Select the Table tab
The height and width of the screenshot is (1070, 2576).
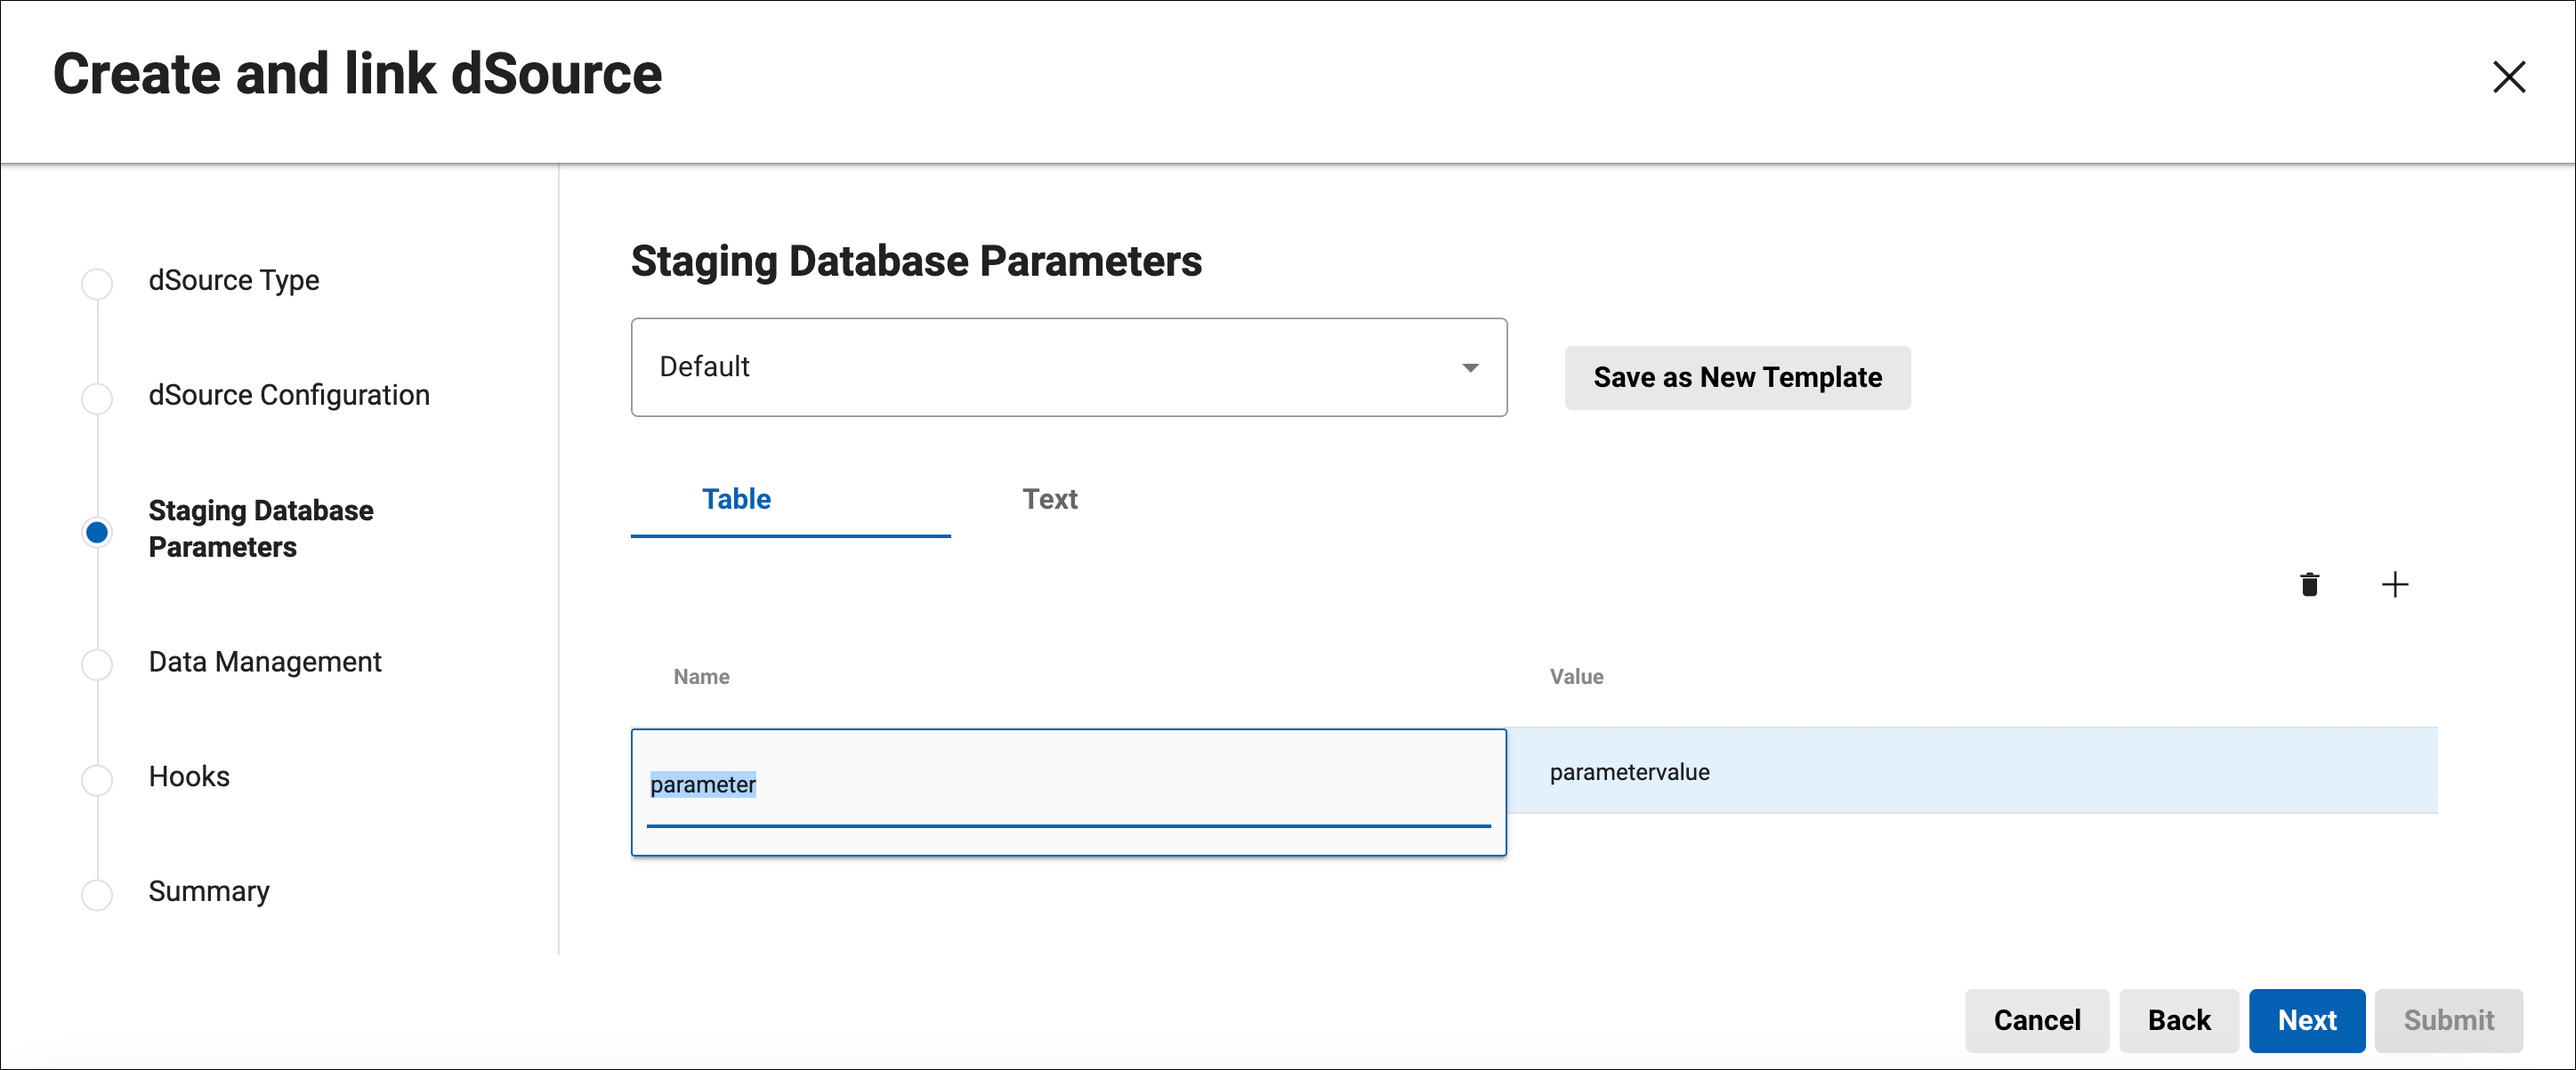[736, 499]
